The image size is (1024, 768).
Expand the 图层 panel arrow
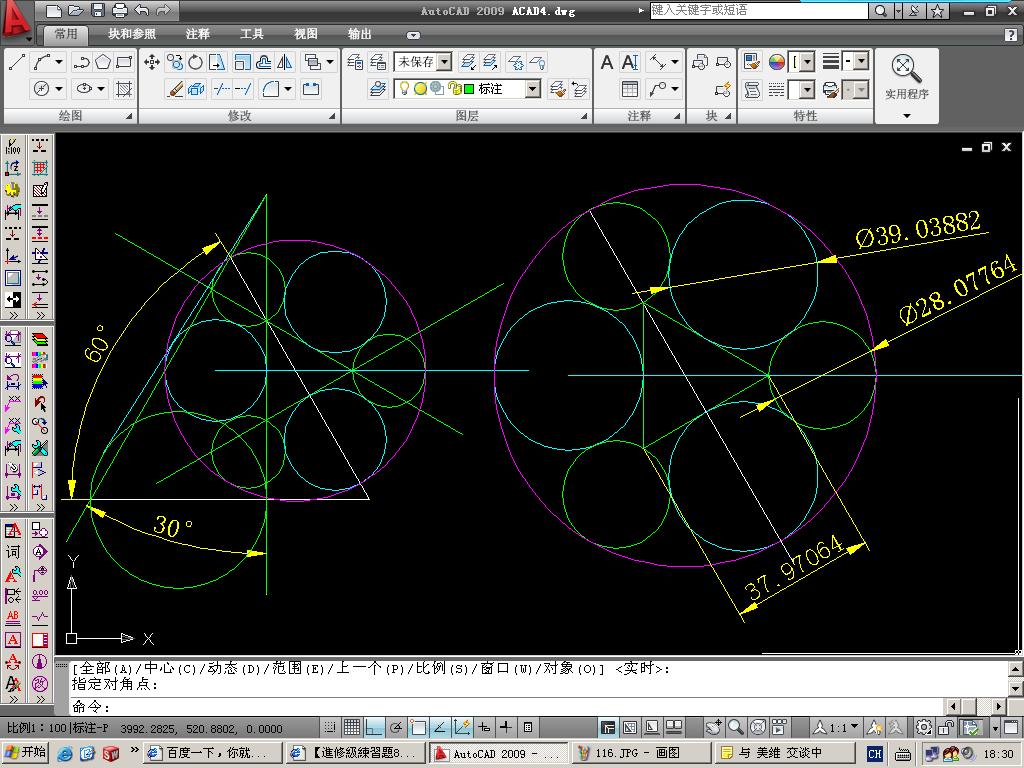coord(584,116)
